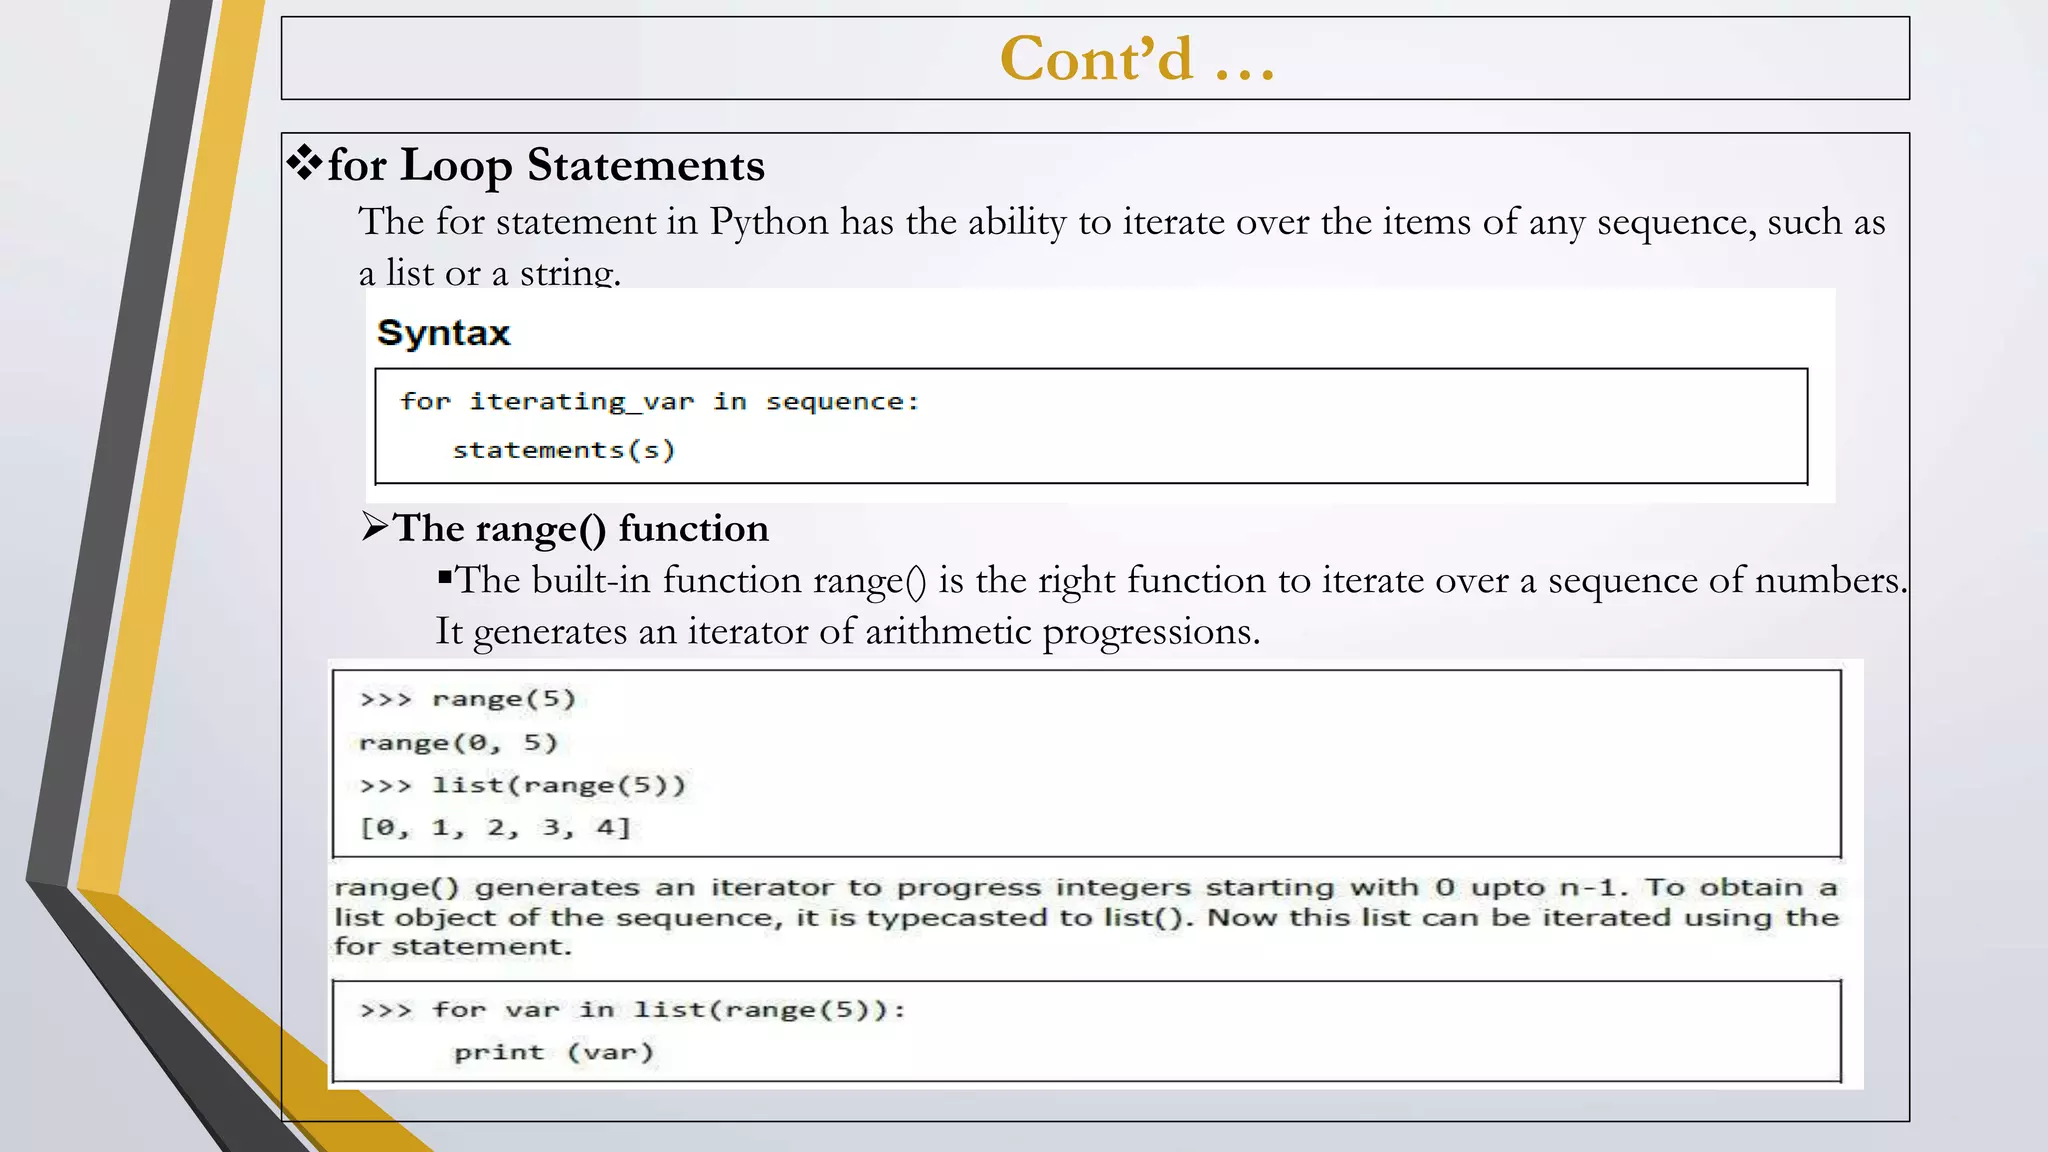
Task: Click the "Syntax" heading
Action: point(443,333)
